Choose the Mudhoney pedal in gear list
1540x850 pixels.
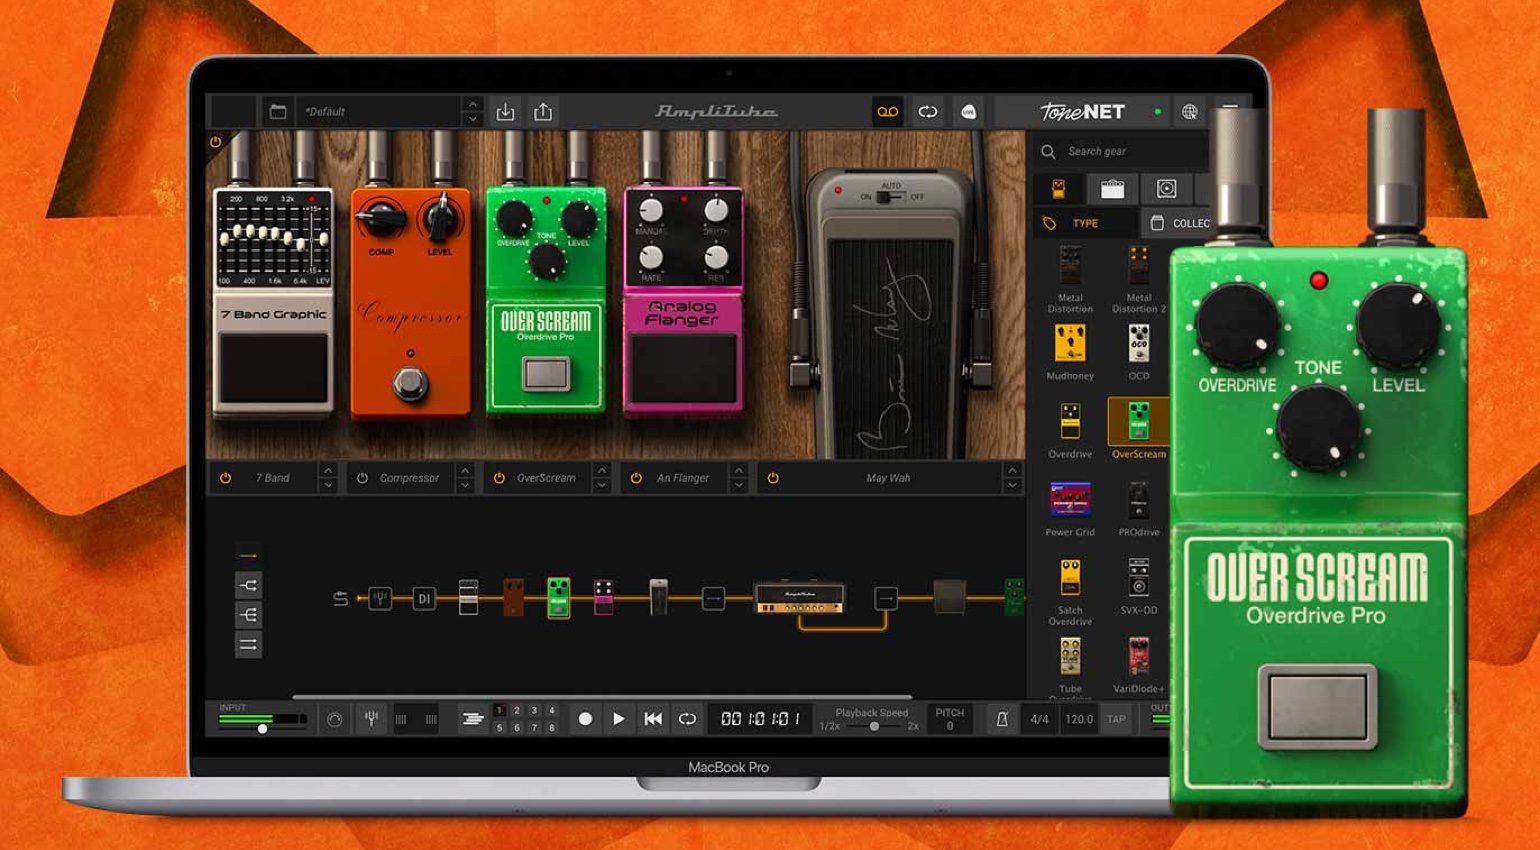pos(1070,353)
